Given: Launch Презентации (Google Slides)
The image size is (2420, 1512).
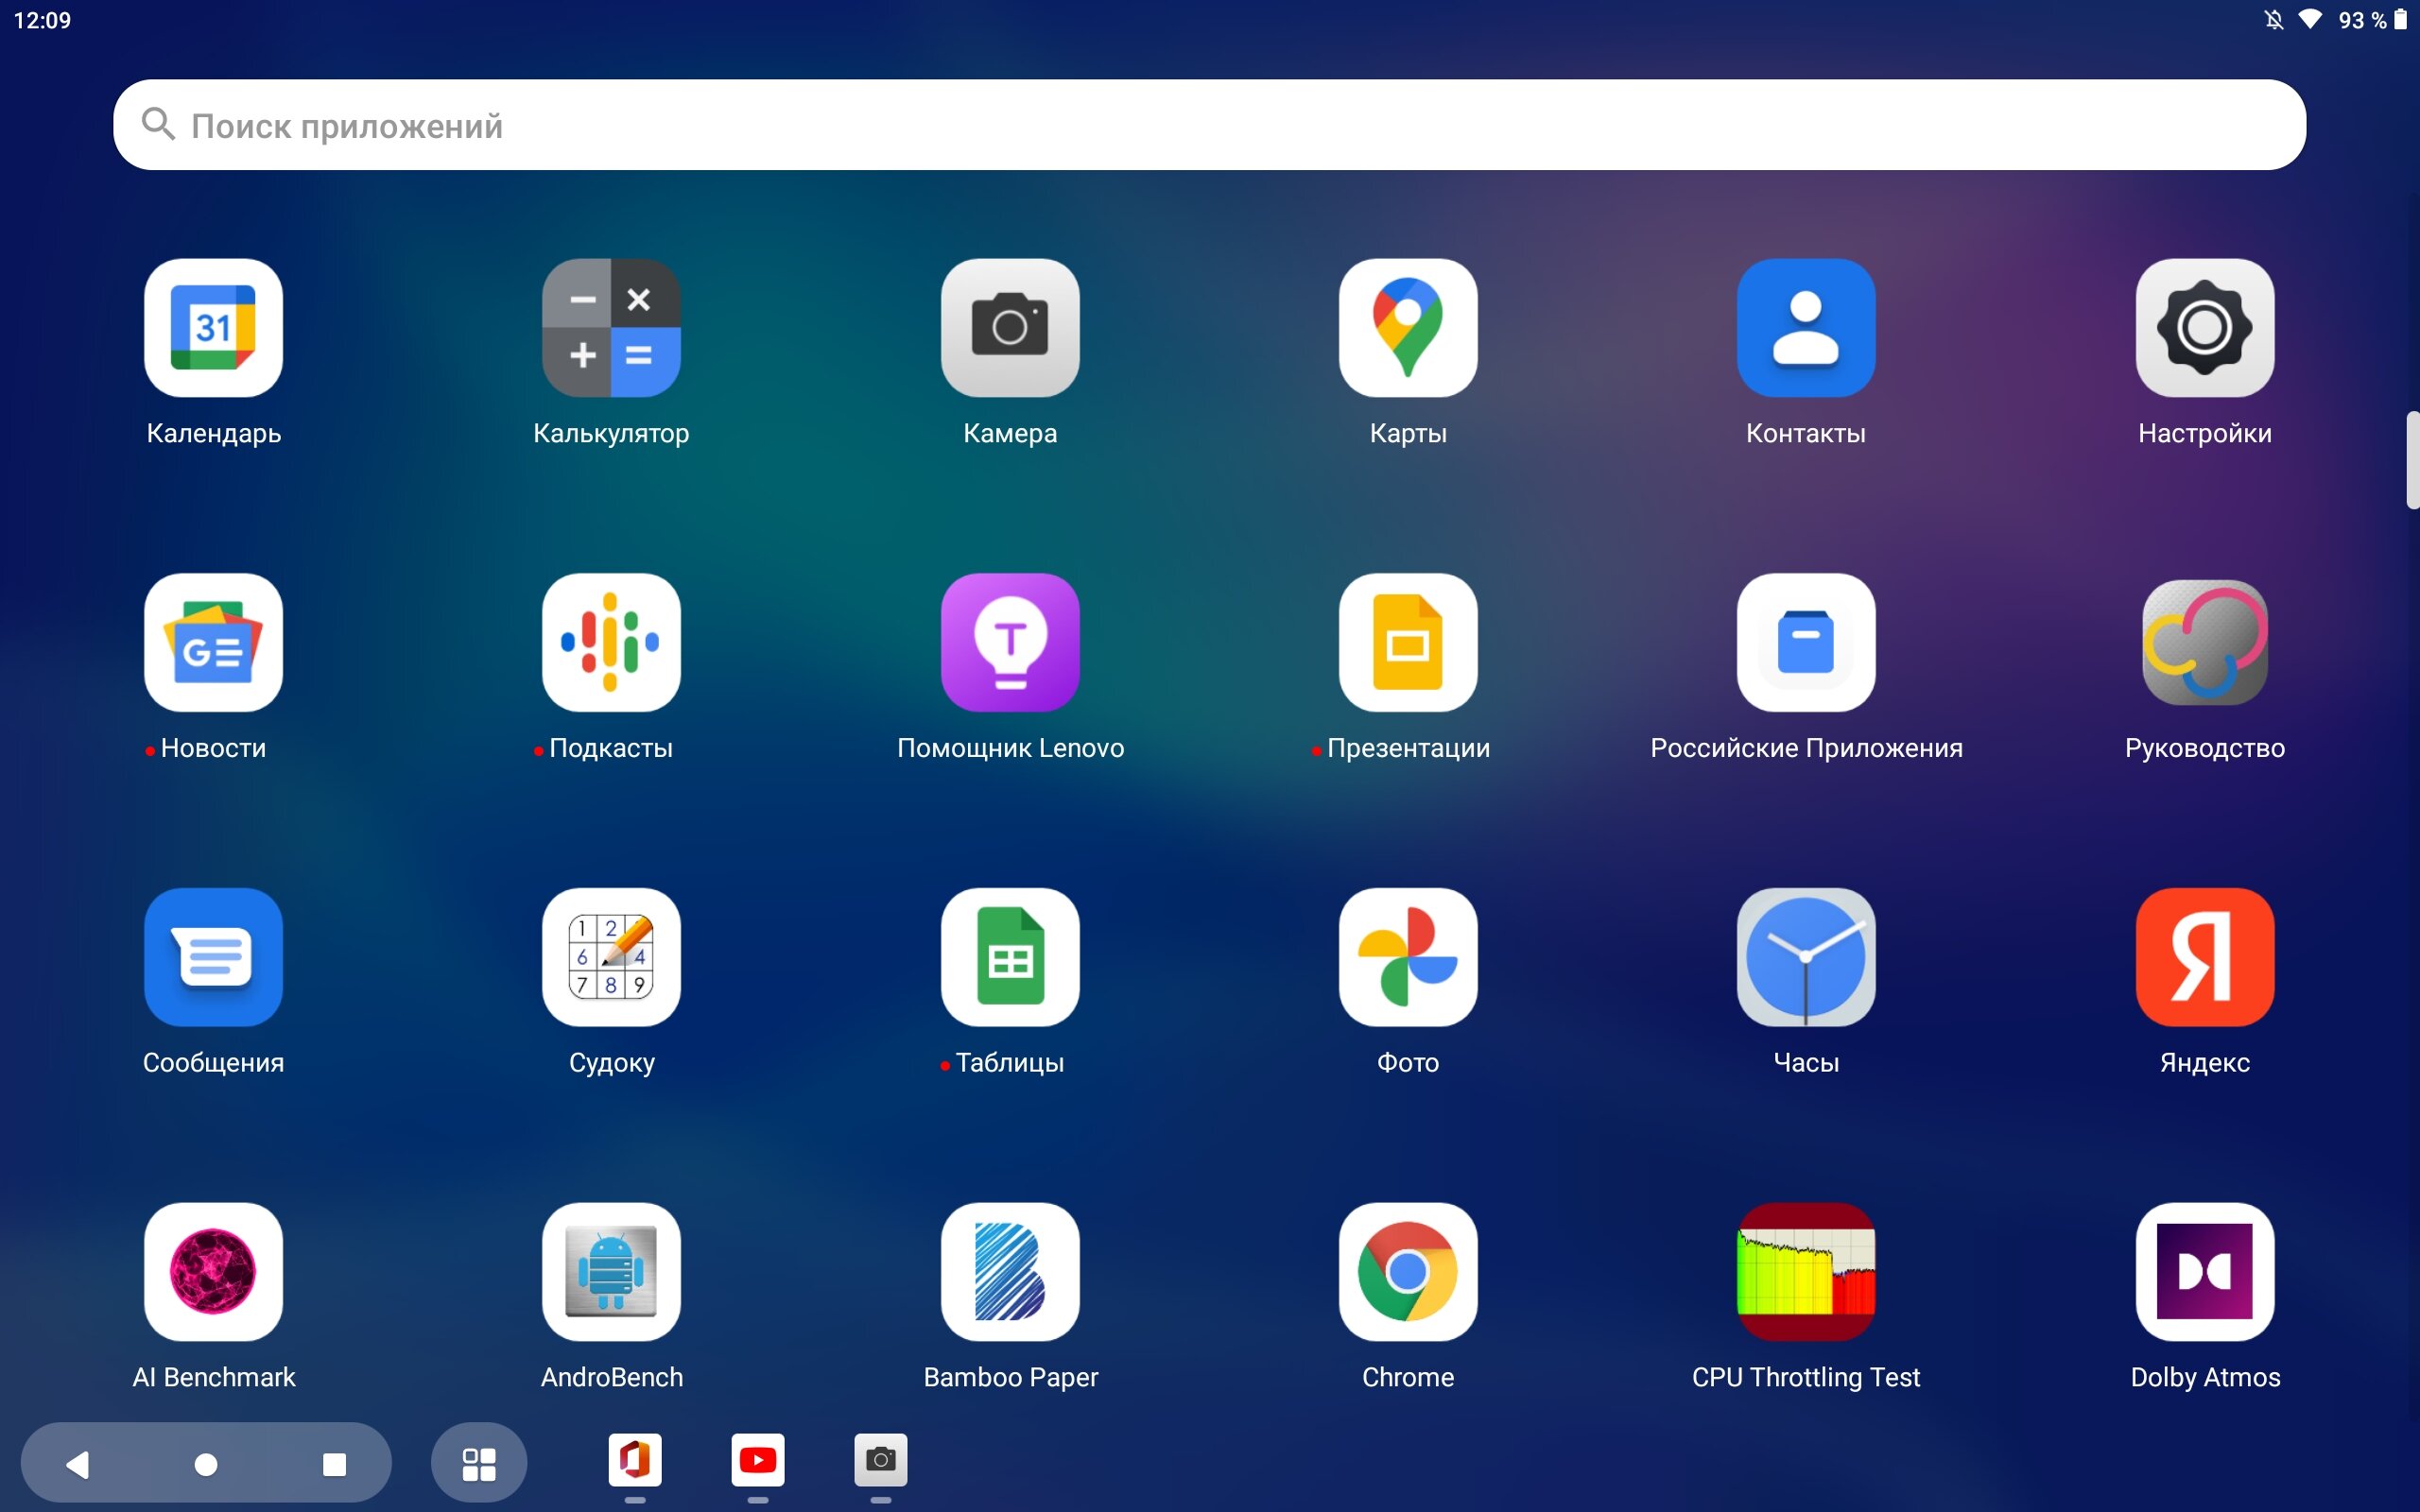Looking at the screenshot, I should [x=1408, y=642].
